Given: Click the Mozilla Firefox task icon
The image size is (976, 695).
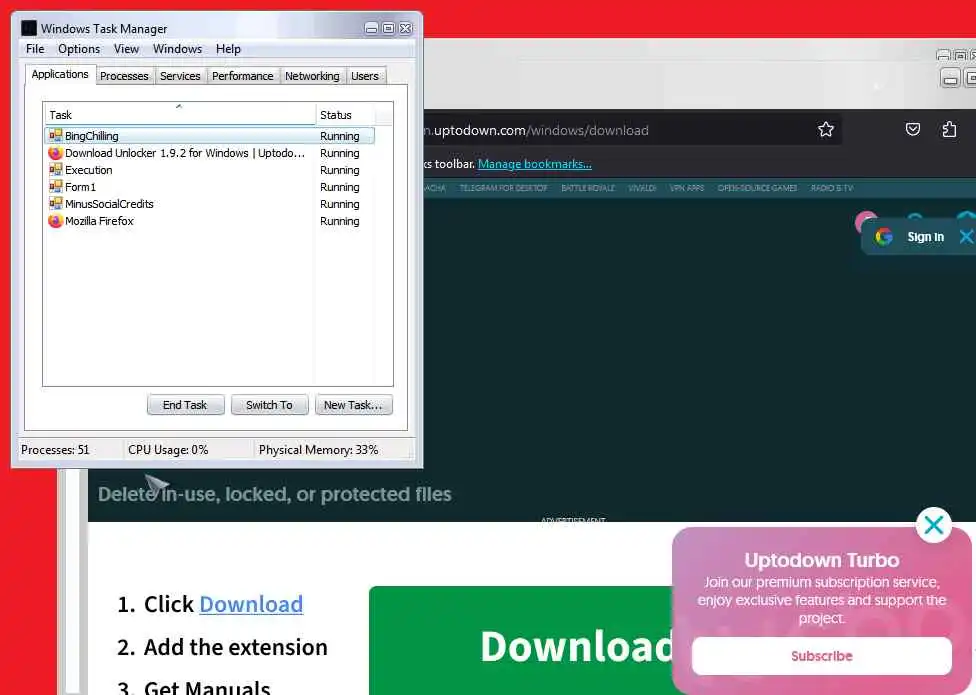Looking at the screenshot, I should (55, 220).
